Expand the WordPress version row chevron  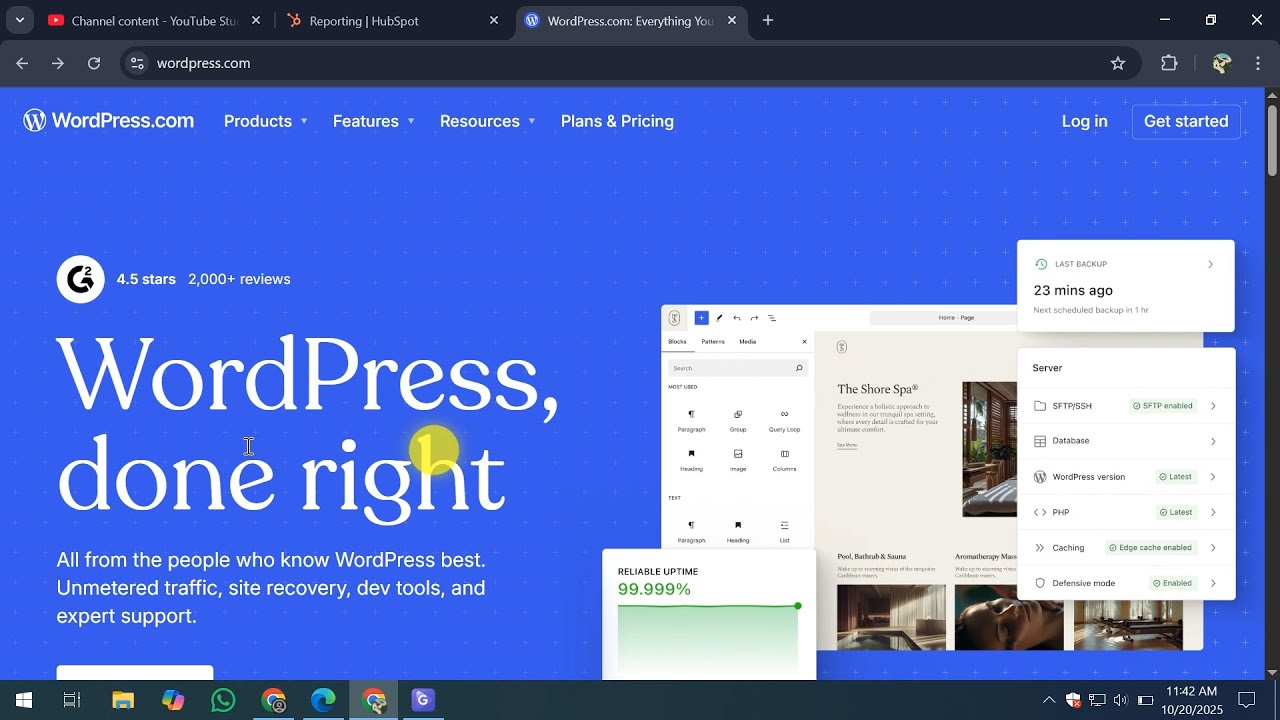(x=1213, y=477)
